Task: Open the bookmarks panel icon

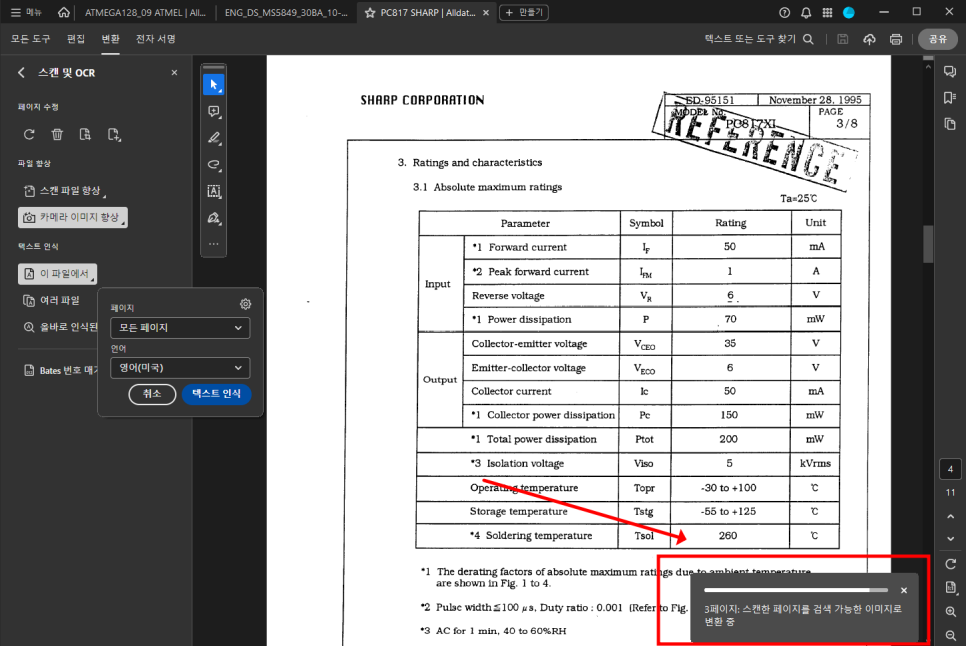Action: (950, 98)
